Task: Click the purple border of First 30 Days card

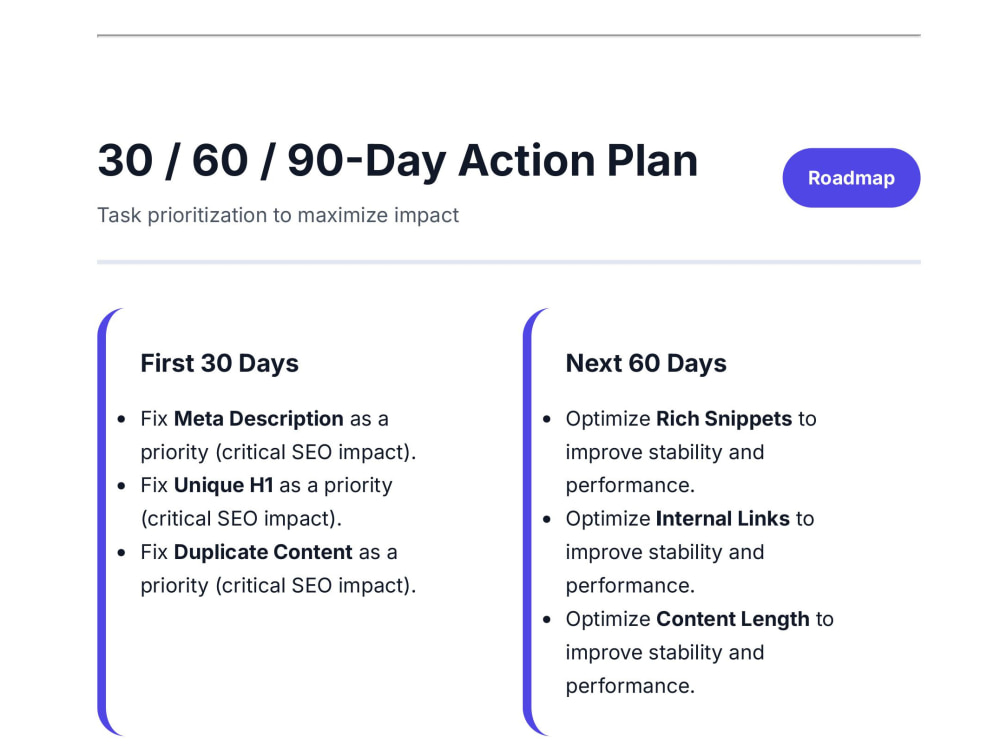Action: (102, 522)
